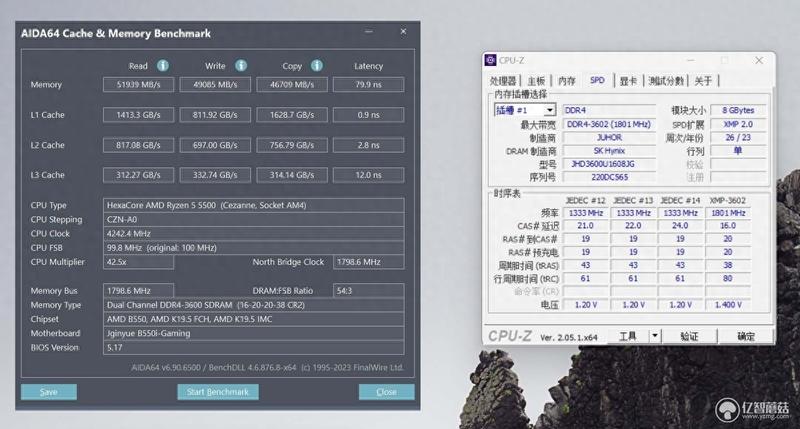
Task: Close the AIDA64 benchmark window
Action: coord(403,32)
